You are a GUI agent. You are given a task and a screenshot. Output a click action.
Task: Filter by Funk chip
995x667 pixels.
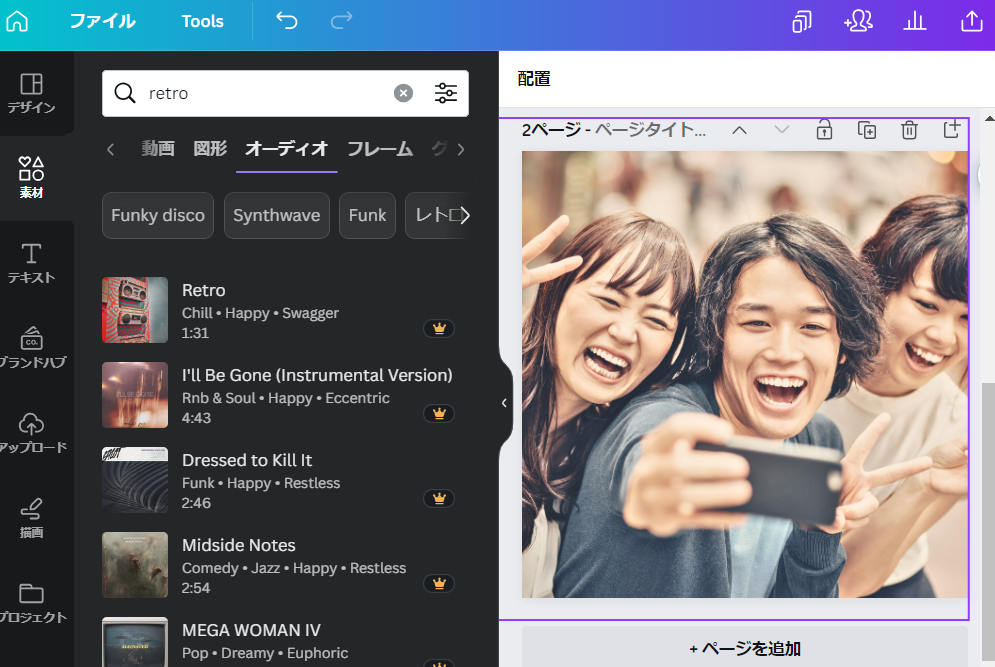coord(367,216)
